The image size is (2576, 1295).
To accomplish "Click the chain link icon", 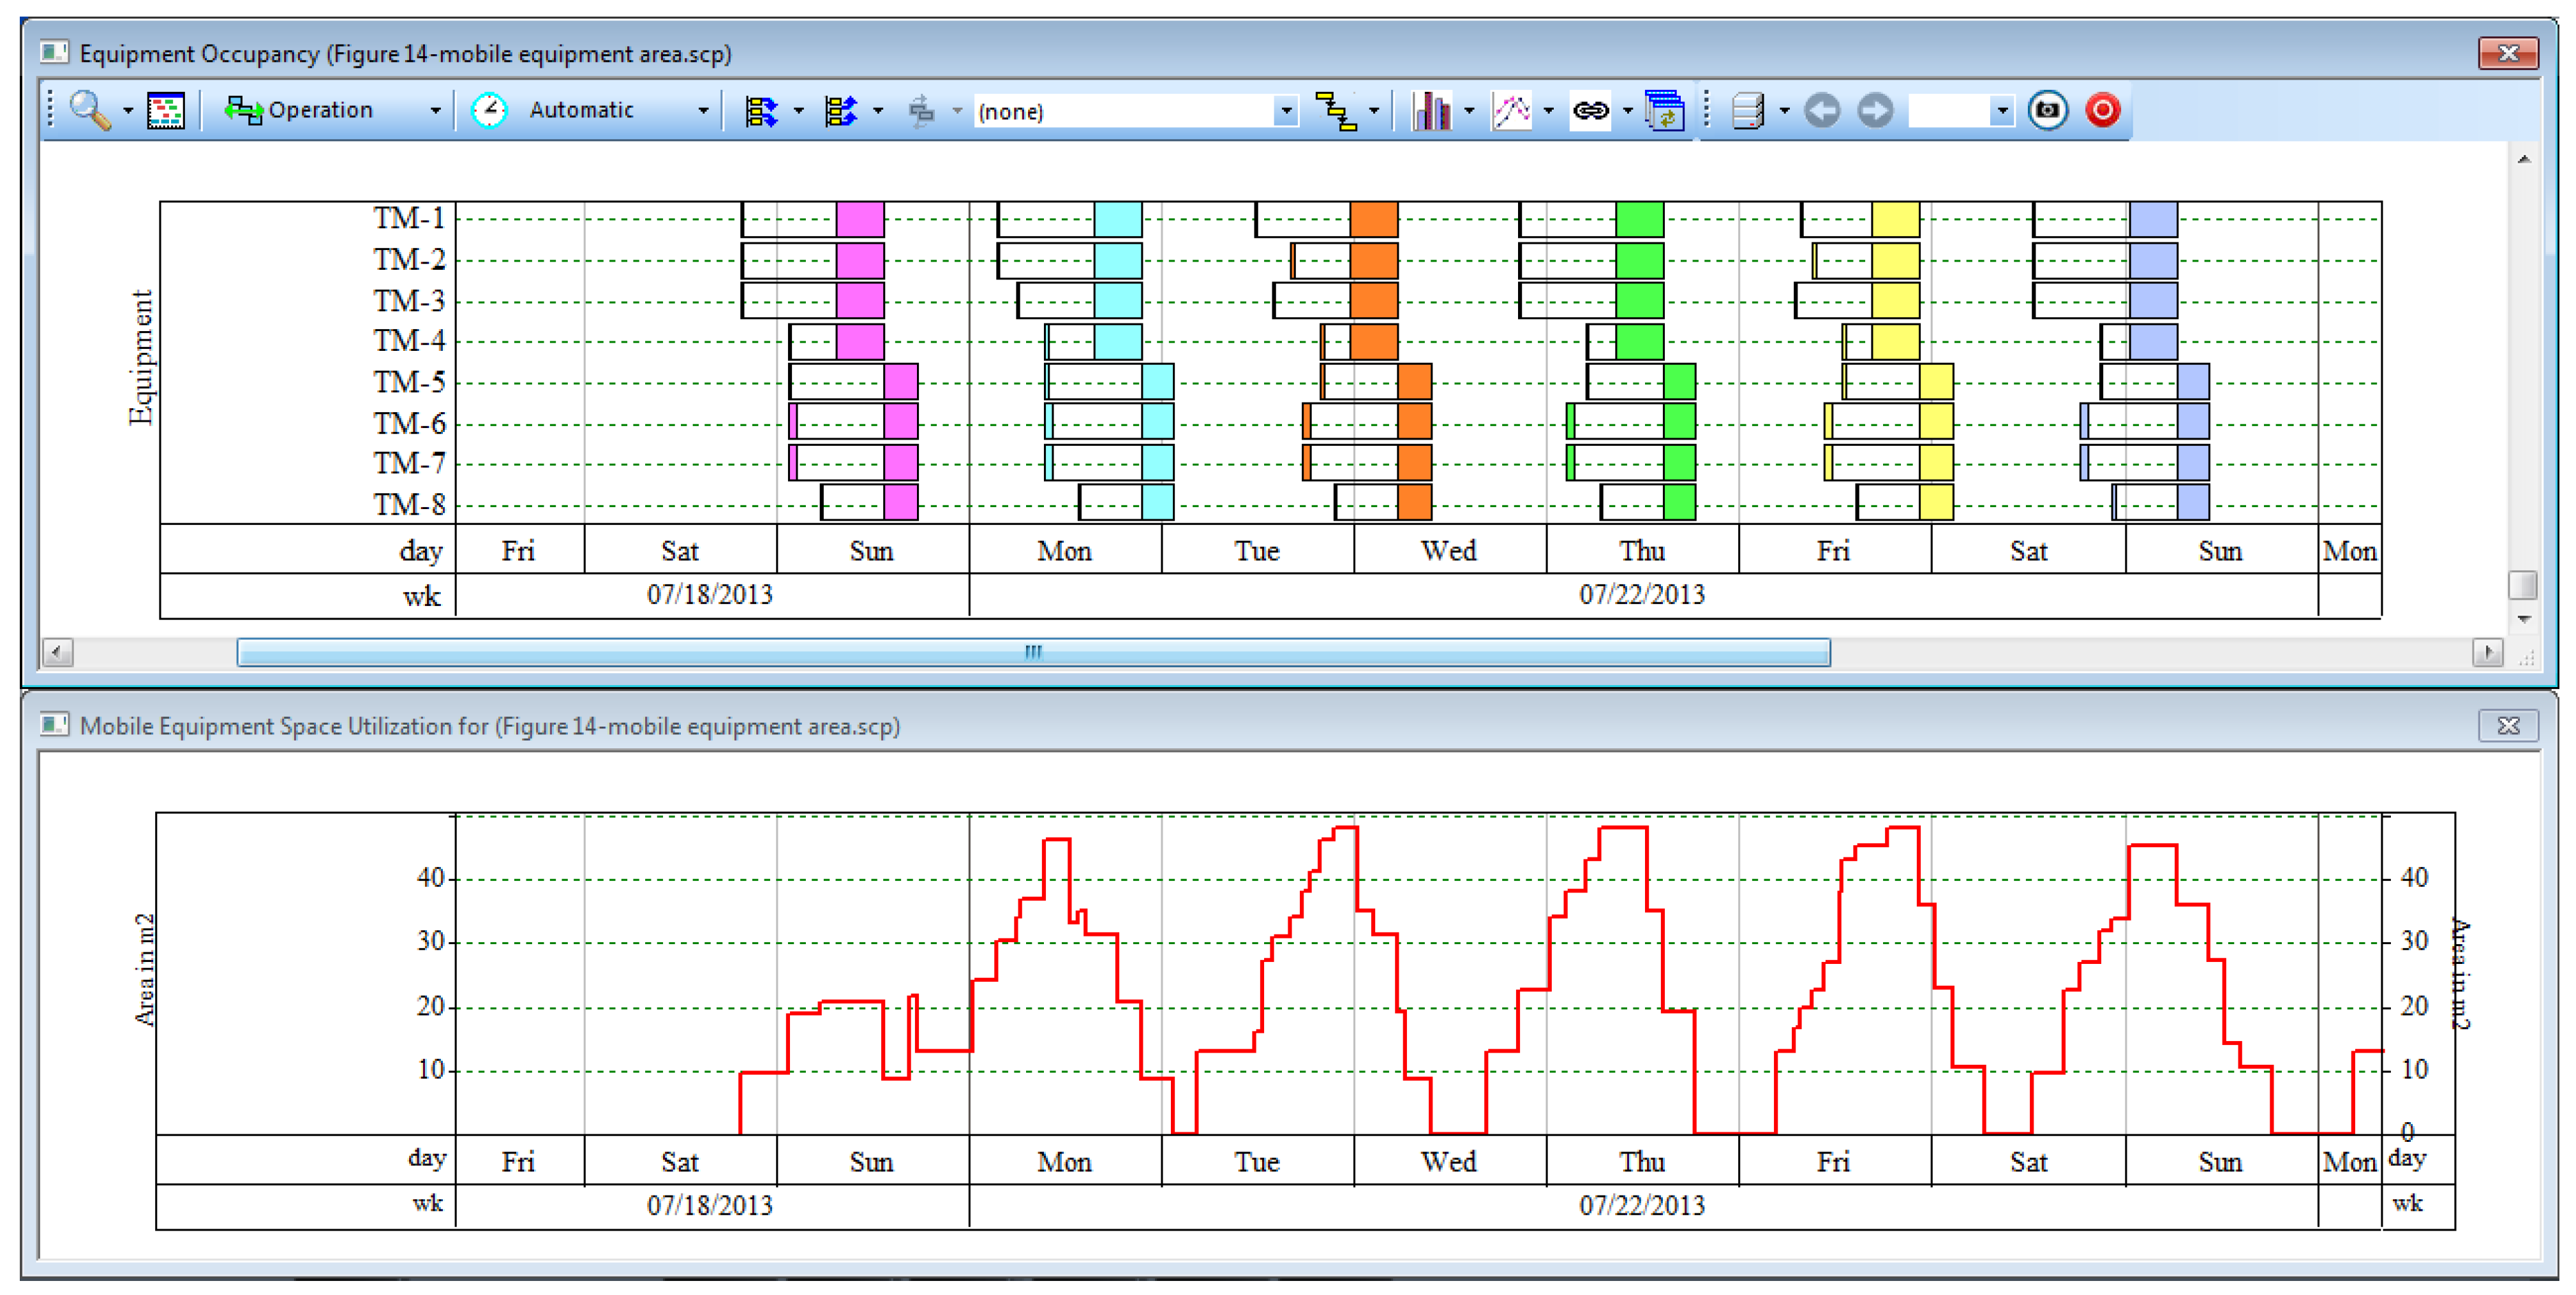I will click(x=1590, y=110).
